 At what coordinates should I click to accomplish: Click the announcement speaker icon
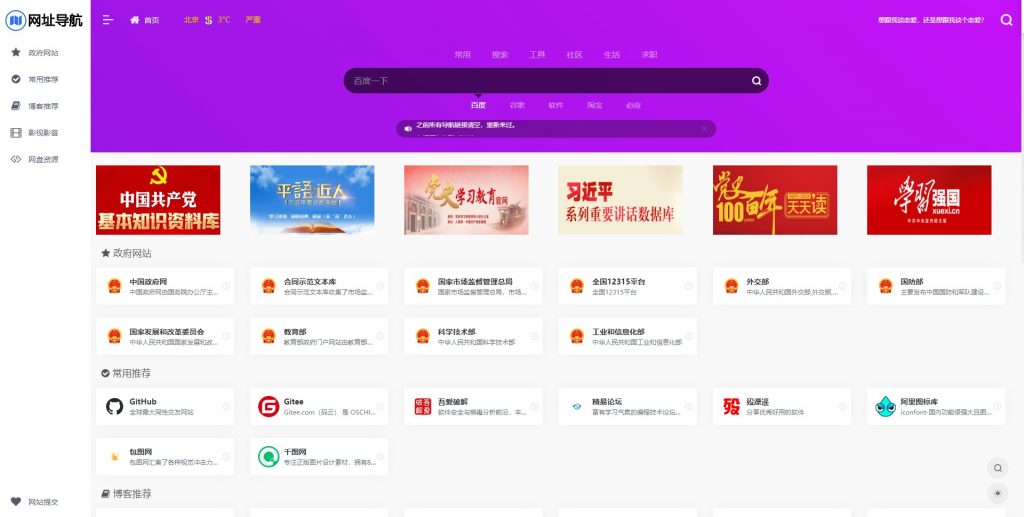tap(408, 129)
